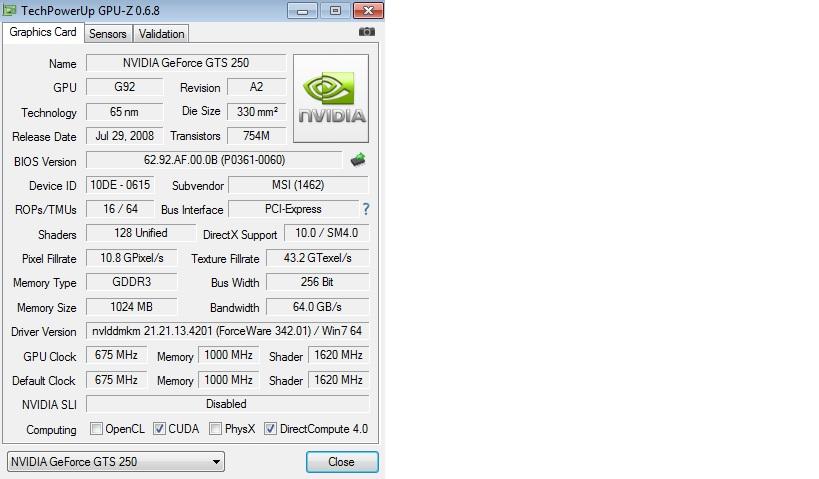This screenshot has height=479, width=819.
Task: Click the Default Clock row Shader value 1620 MHz
Action: click(x=338, y=380)
